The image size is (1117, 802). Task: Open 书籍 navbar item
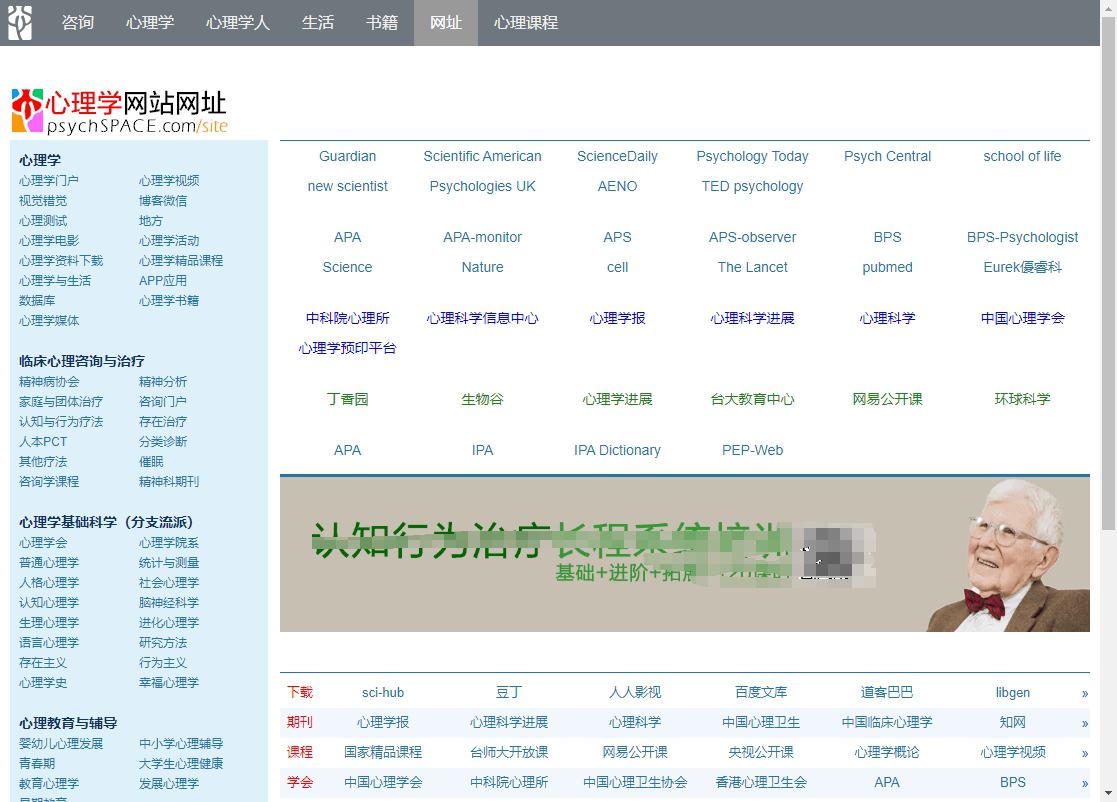point(382,23)
